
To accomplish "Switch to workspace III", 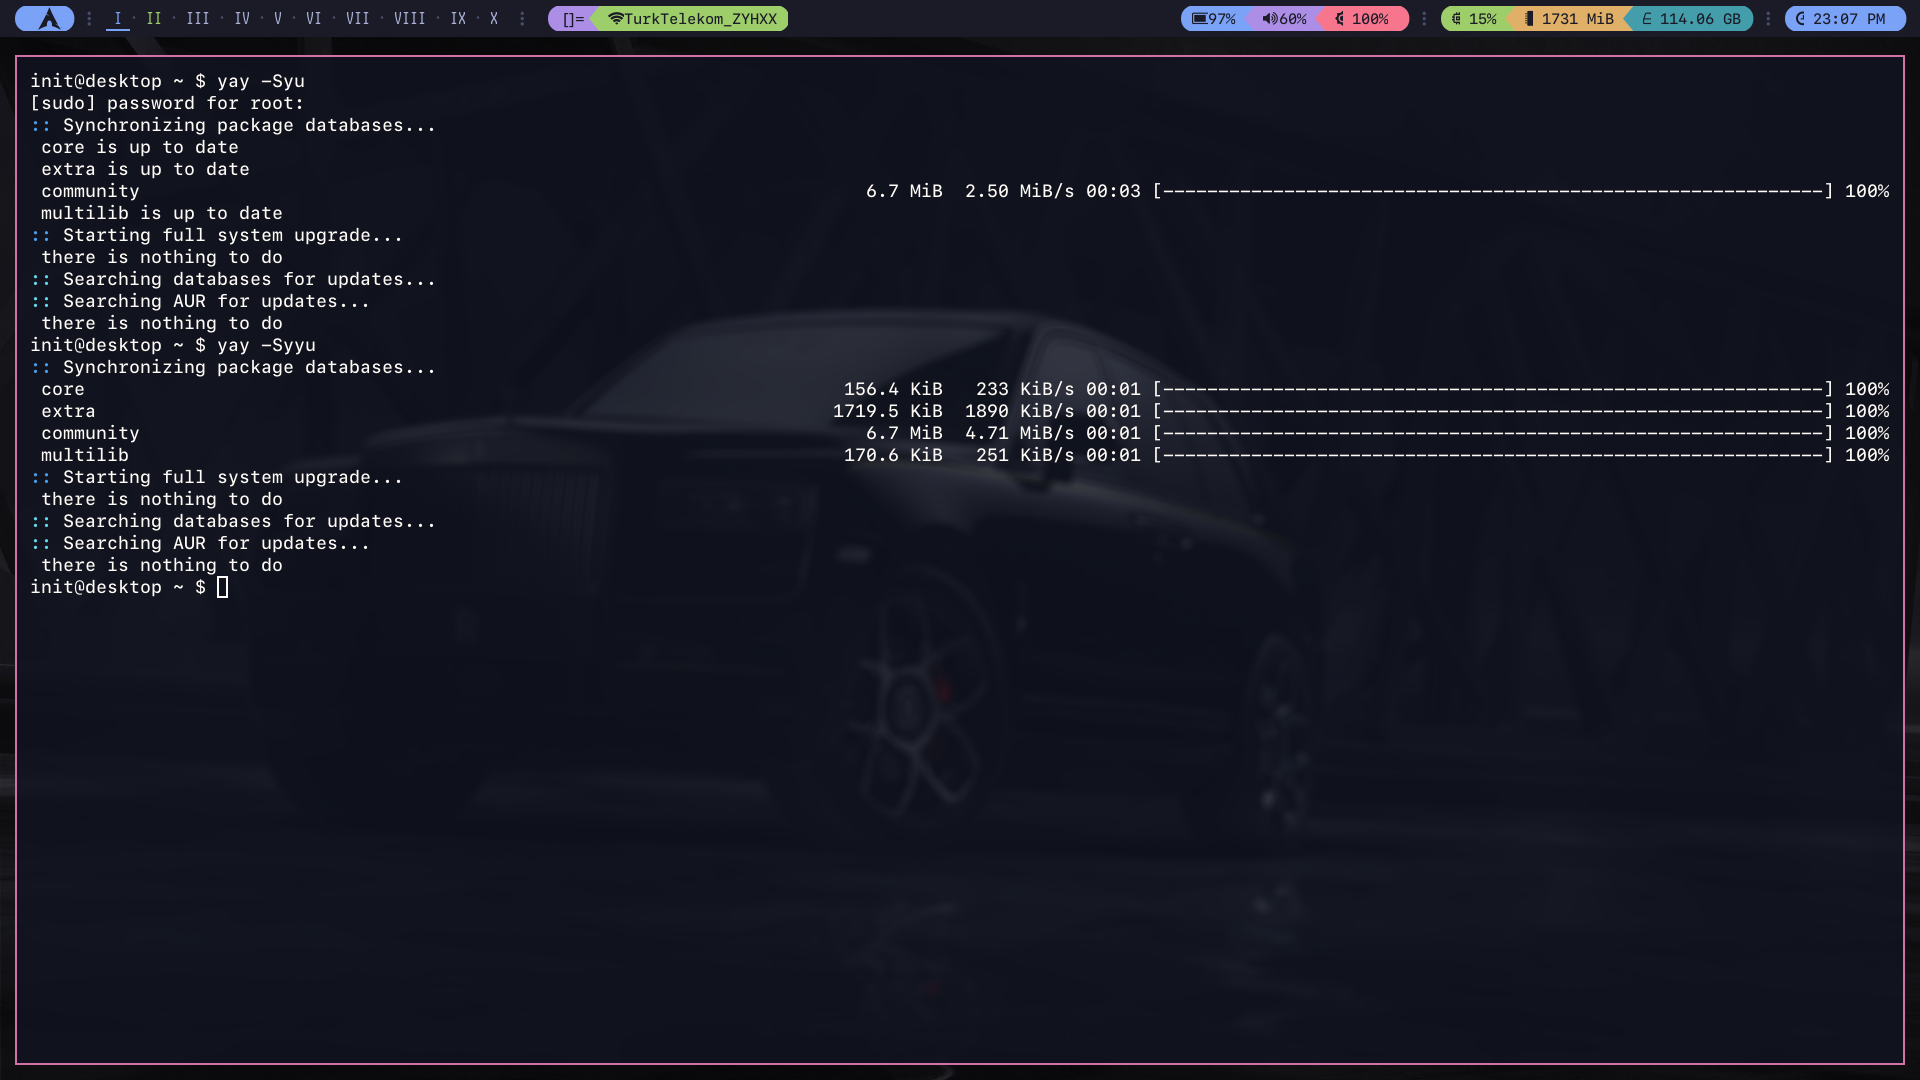I will (x=198, y=19).
